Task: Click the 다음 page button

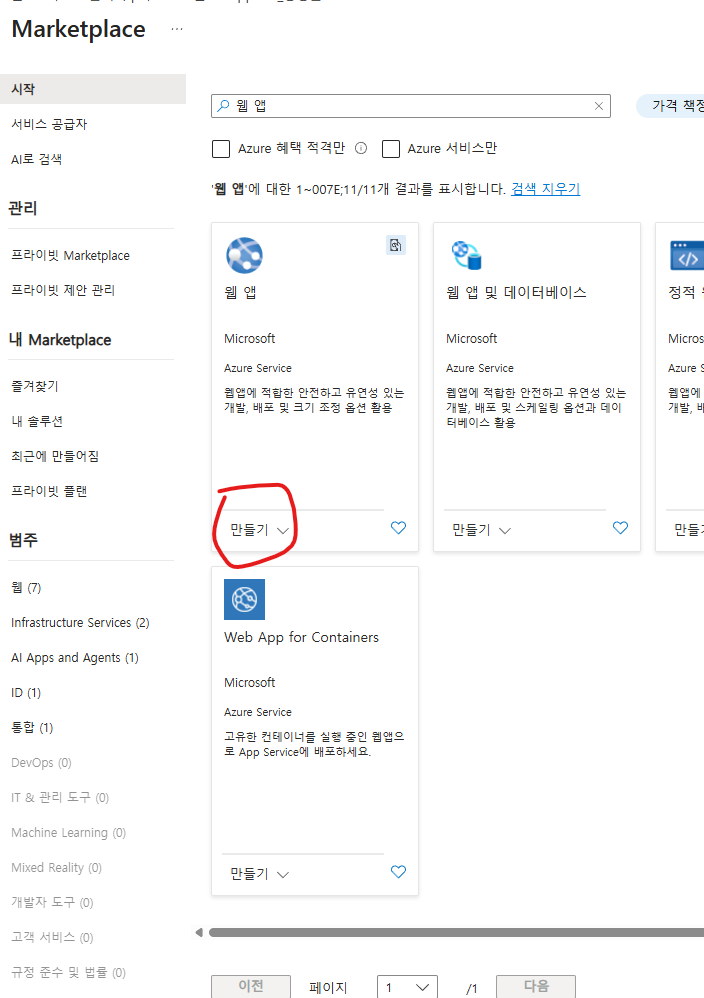Action: [x=536, y=986]
